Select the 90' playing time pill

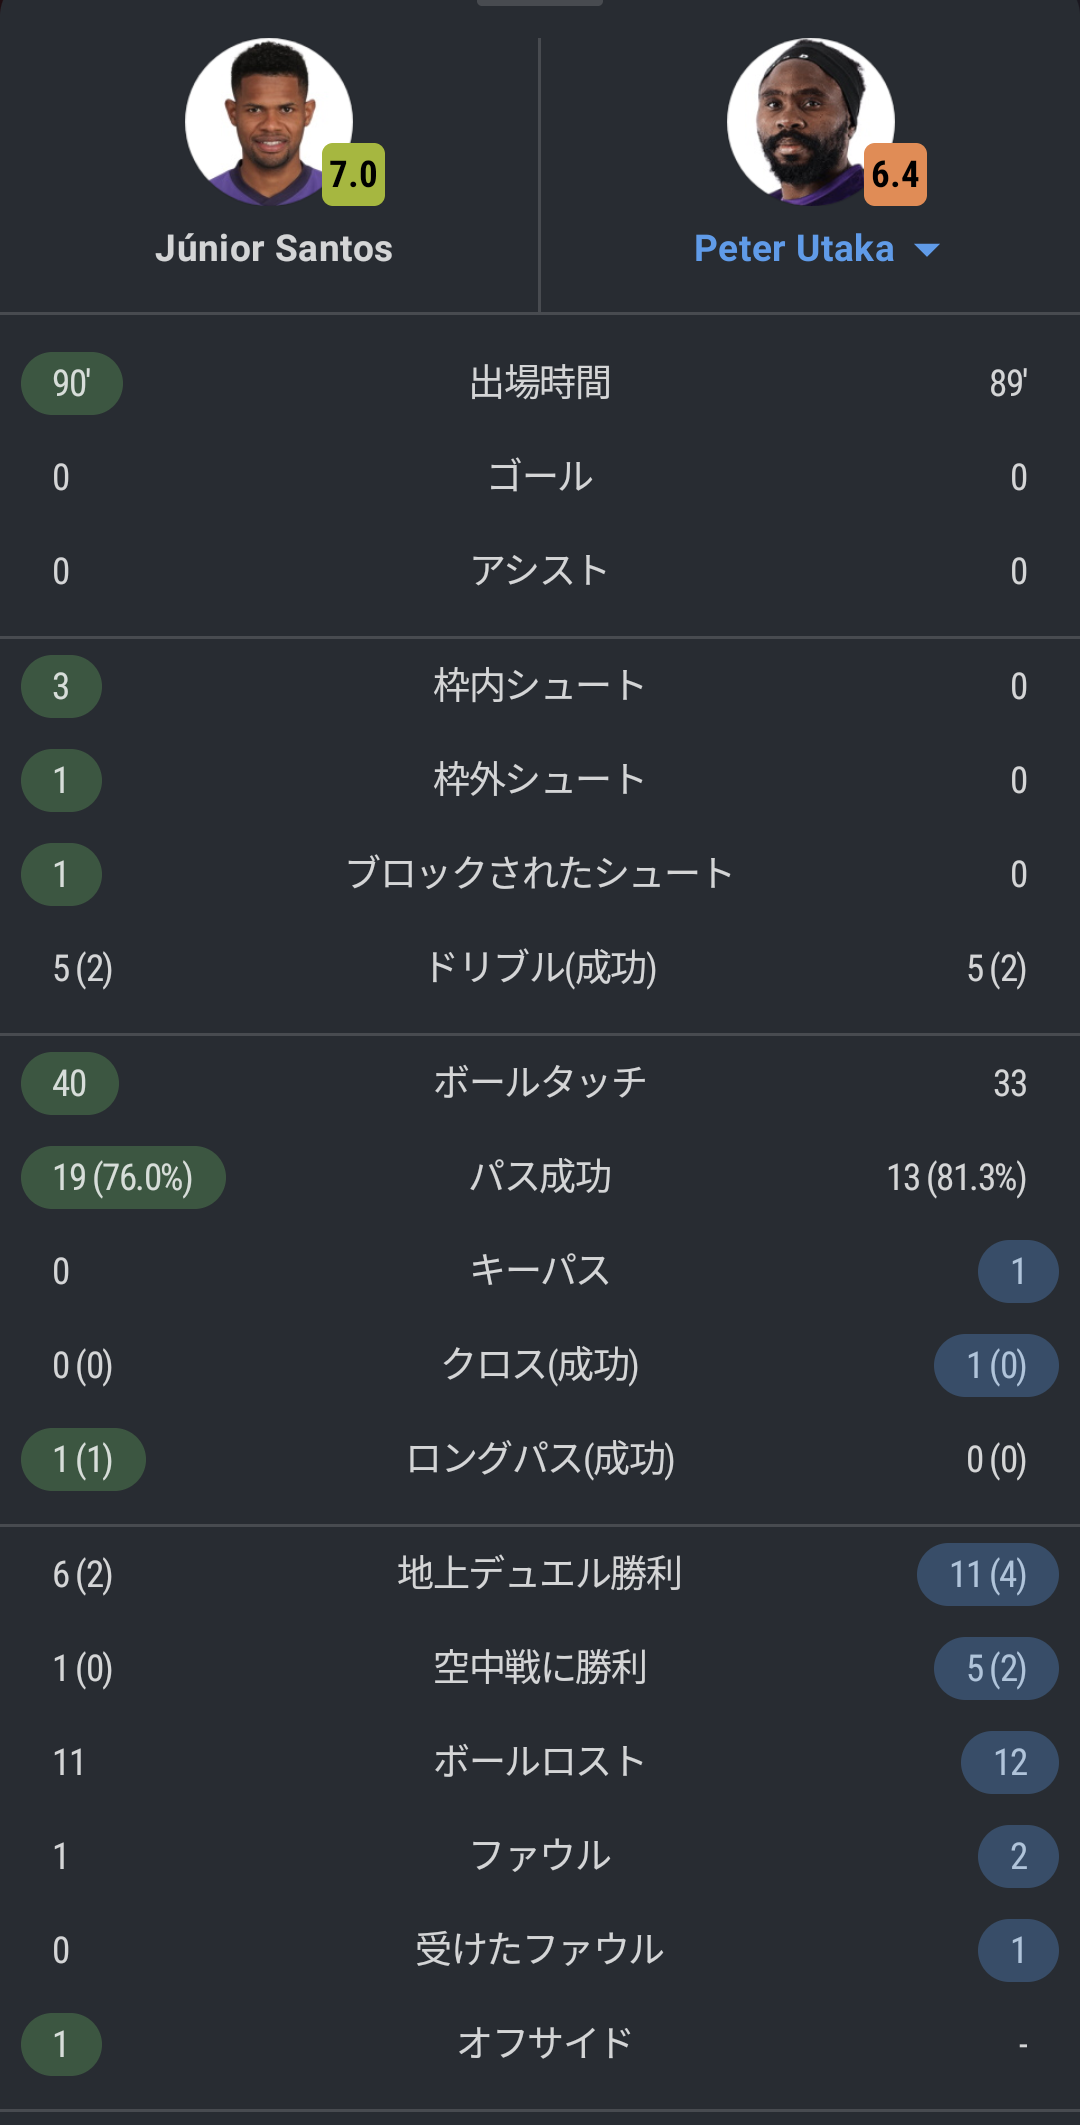[72, 383]
